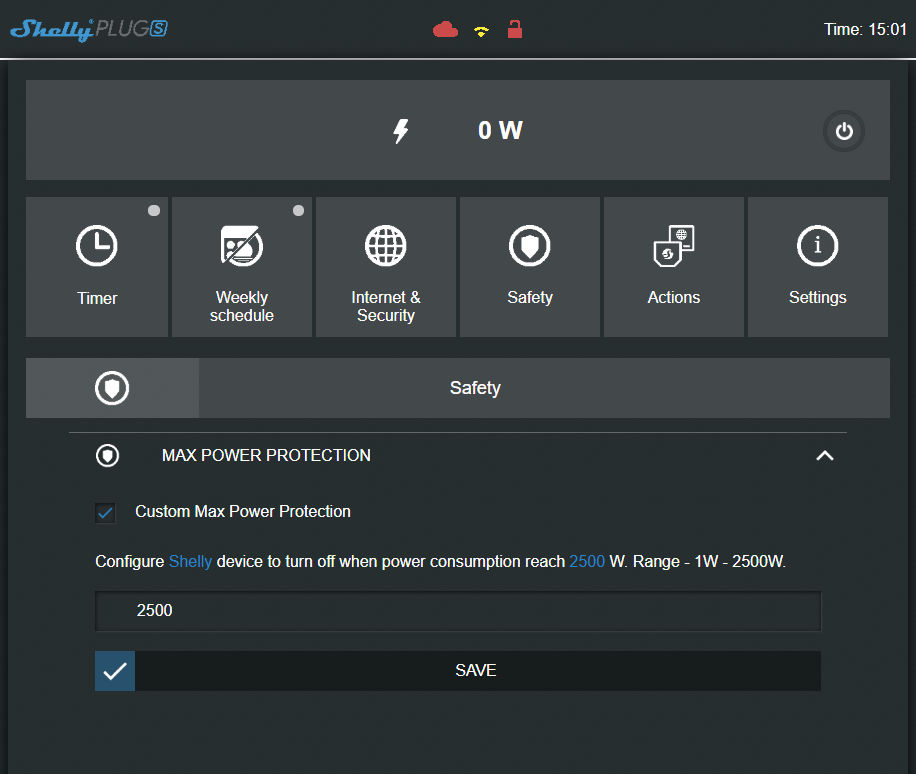Viewport: 916px width, 774px height.
Task: Uncheck Custom Max Power Protection checkbox
Action: click(105, 512)
